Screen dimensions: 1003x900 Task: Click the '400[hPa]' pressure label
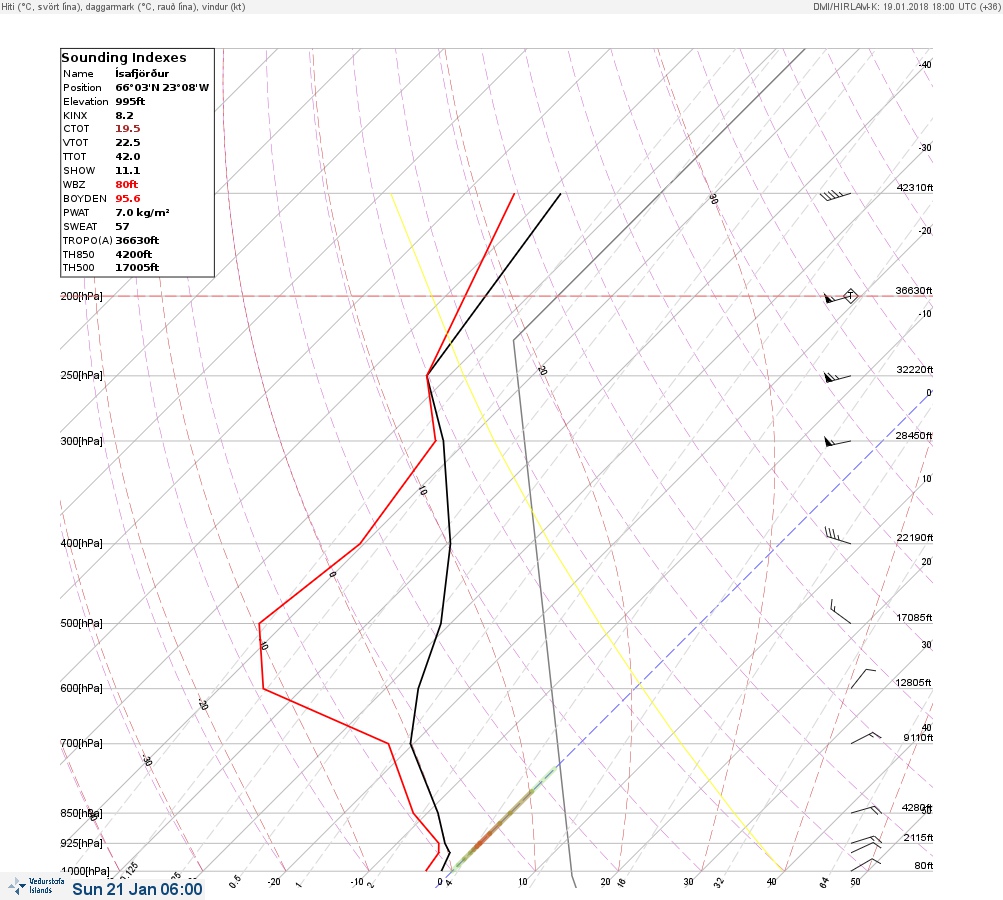[x=81, y=543]
